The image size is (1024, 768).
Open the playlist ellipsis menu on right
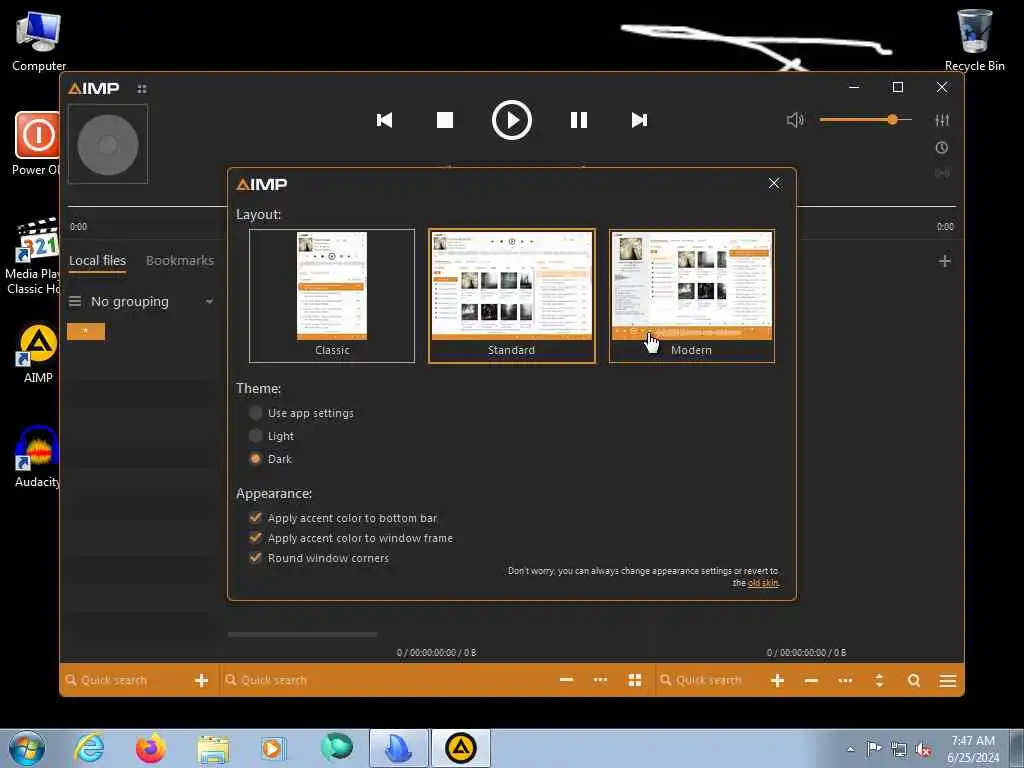tap(845, 680)
